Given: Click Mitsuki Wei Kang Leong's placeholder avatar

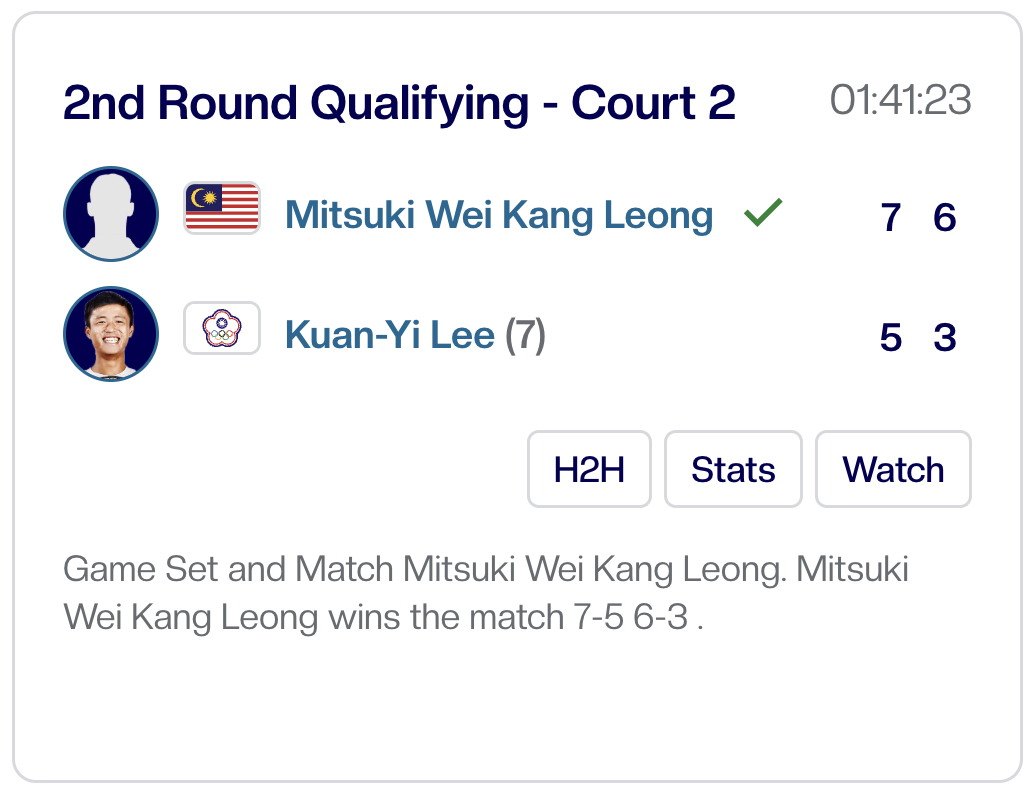Looking at the screenshot, I should pos(111,214).
